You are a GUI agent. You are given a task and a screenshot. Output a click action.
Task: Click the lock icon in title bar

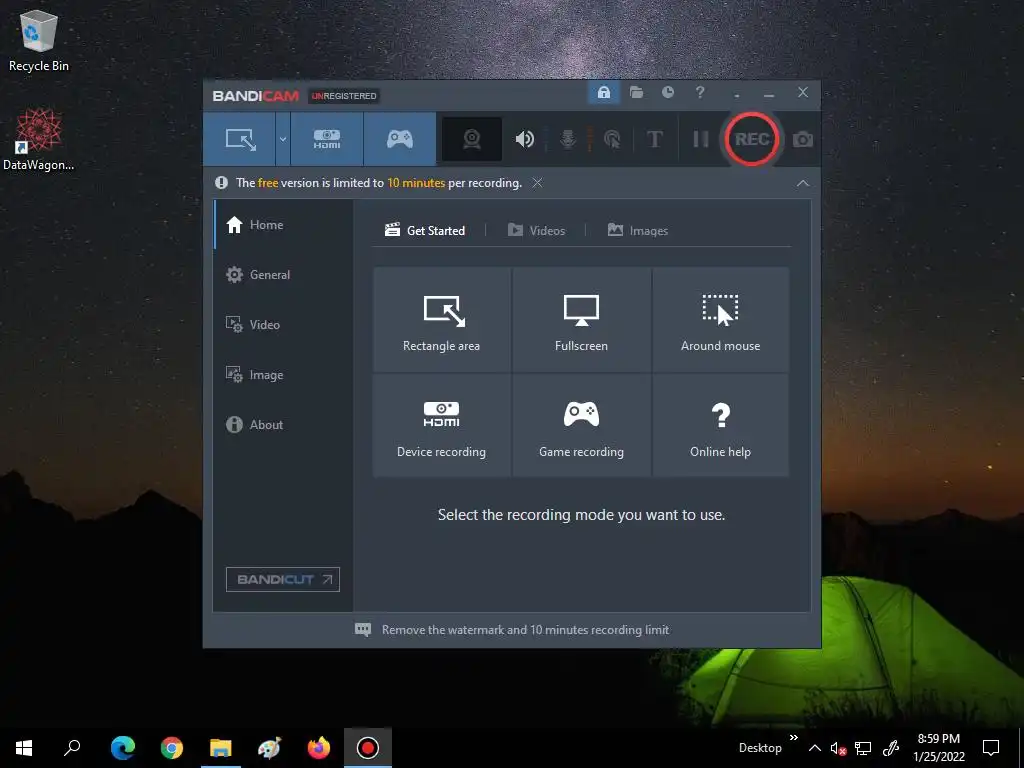(604, 93)
